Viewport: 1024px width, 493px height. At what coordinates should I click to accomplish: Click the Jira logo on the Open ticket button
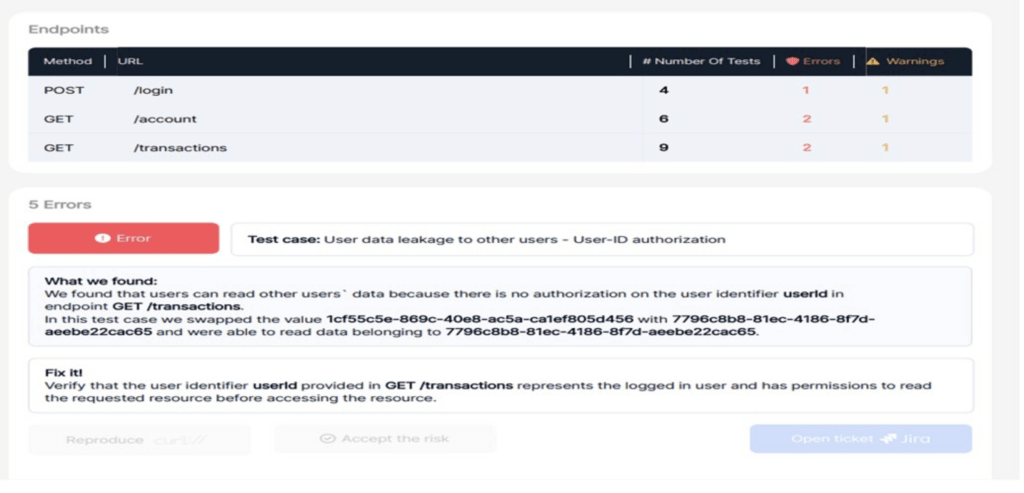coord(887,439)
